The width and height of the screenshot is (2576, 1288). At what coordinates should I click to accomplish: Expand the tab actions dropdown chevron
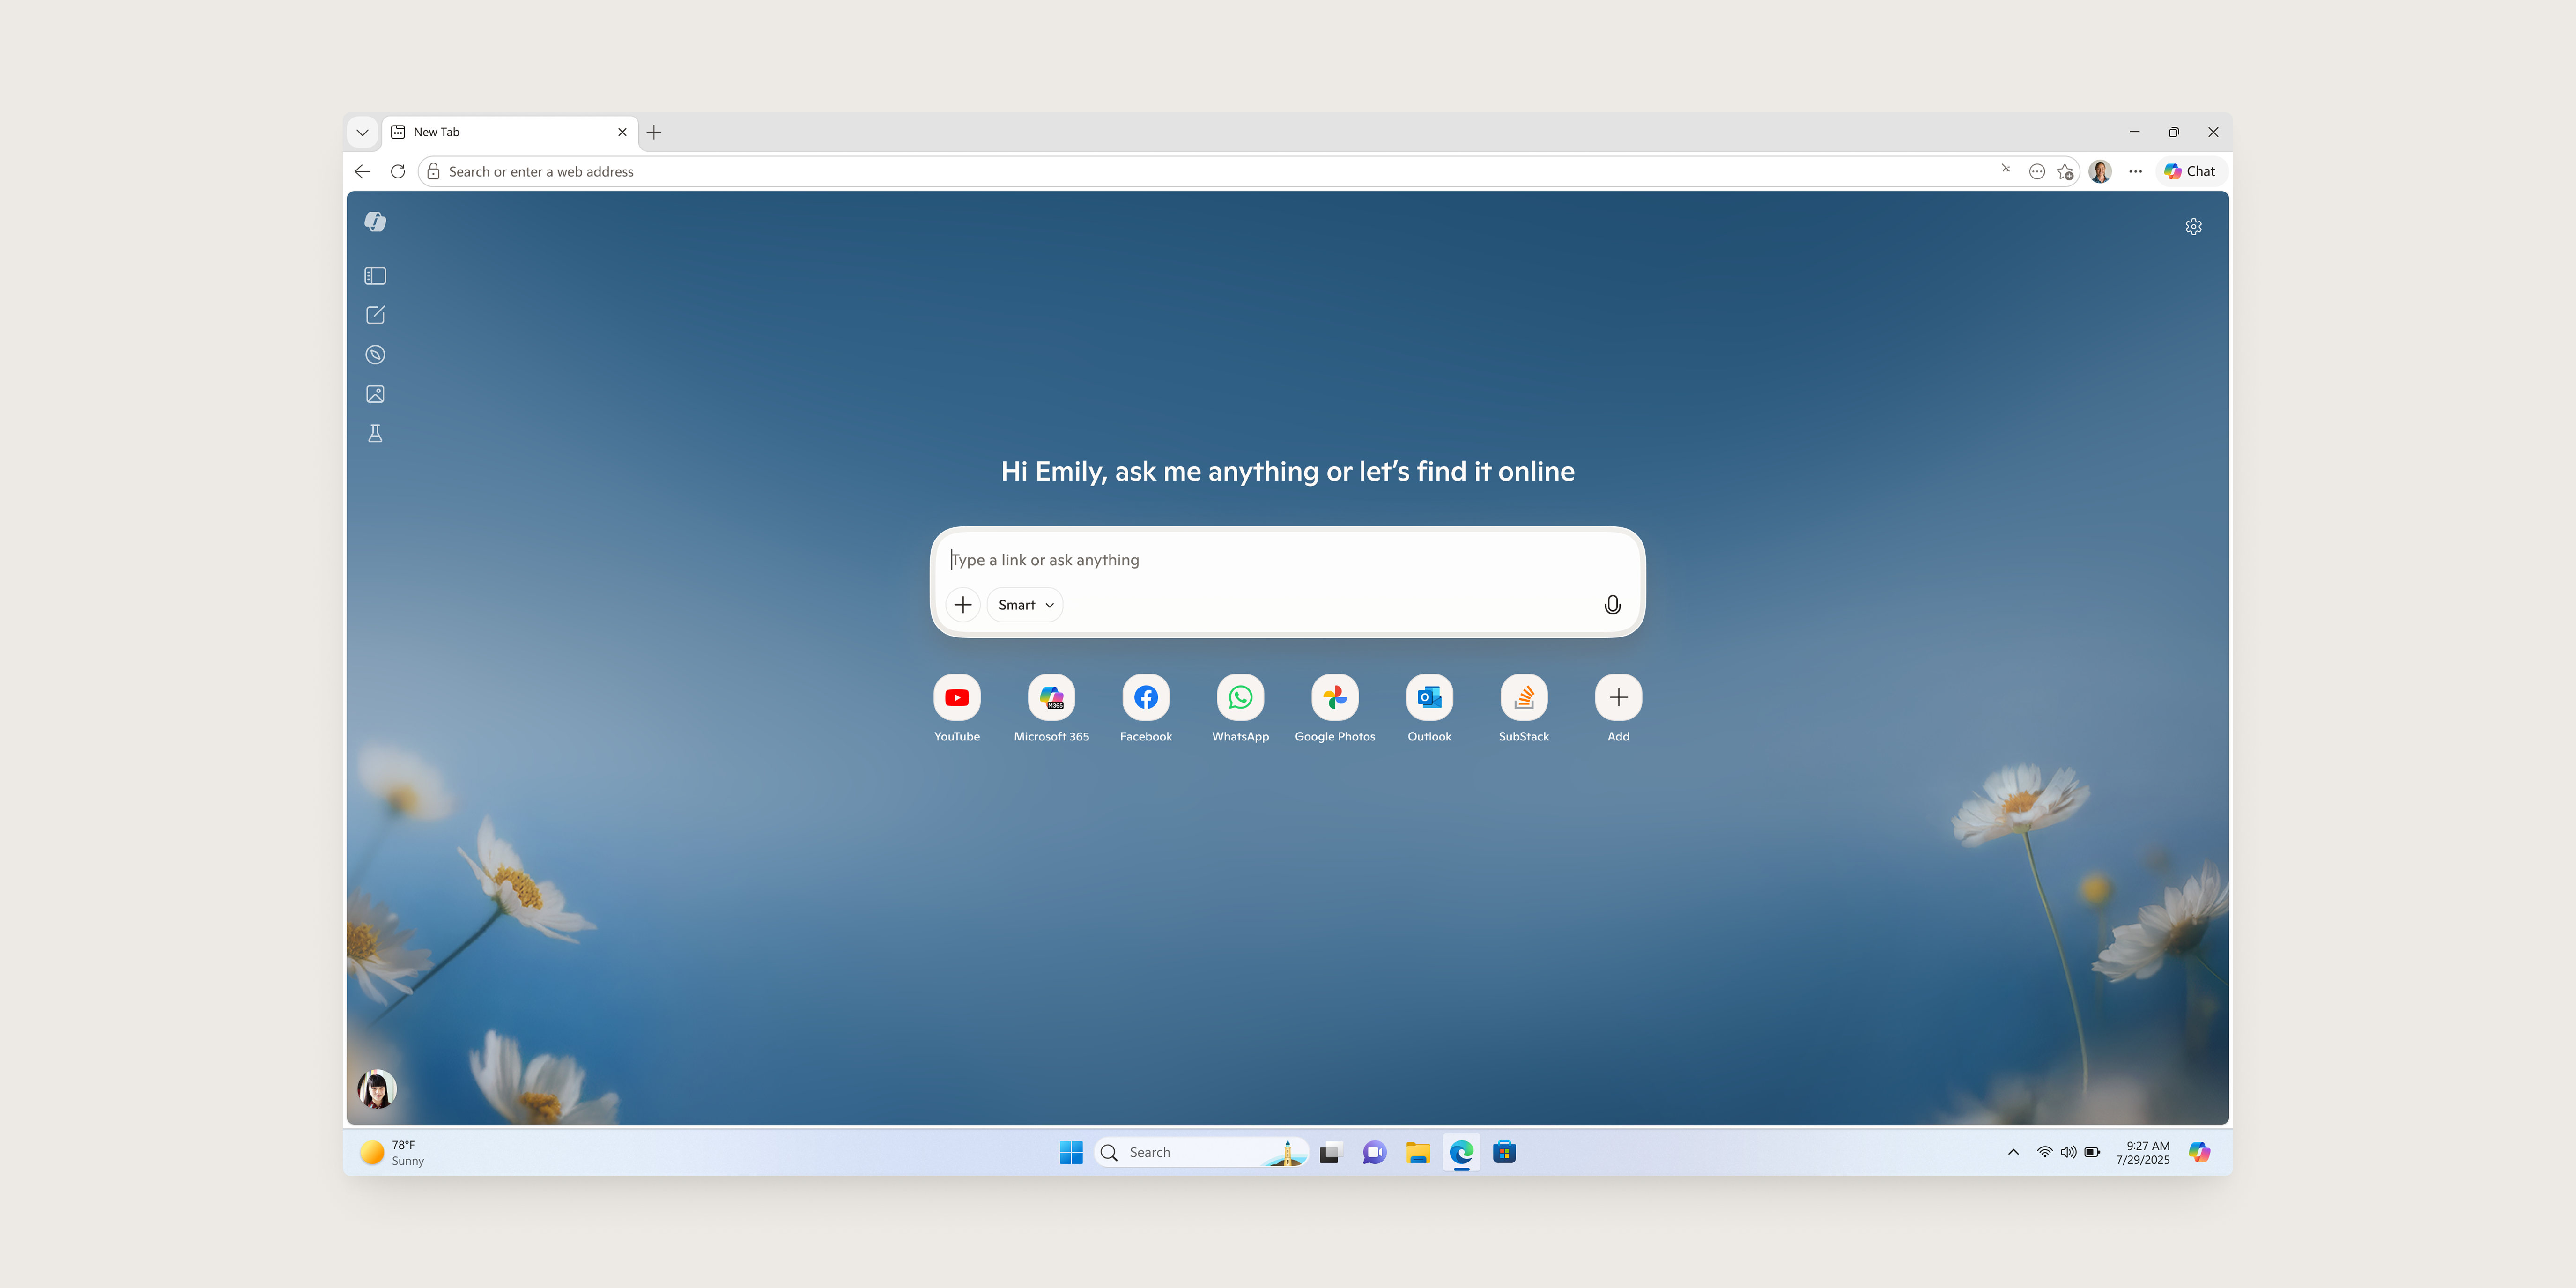(x=362, y=132)
